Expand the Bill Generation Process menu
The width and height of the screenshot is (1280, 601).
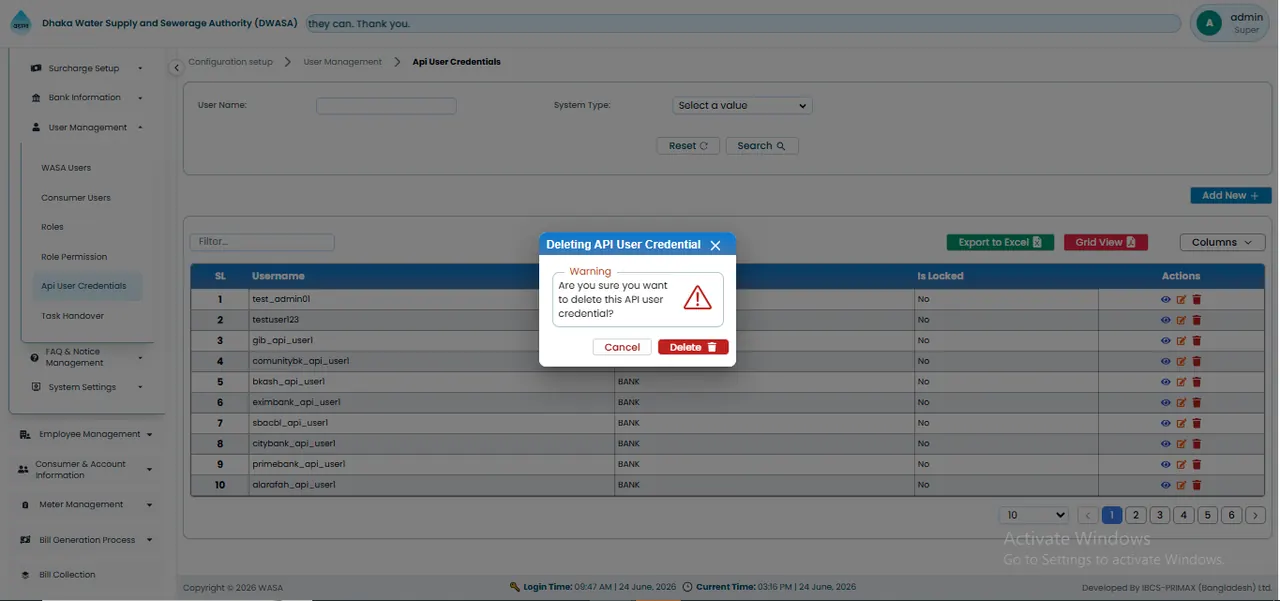[86, 540]
